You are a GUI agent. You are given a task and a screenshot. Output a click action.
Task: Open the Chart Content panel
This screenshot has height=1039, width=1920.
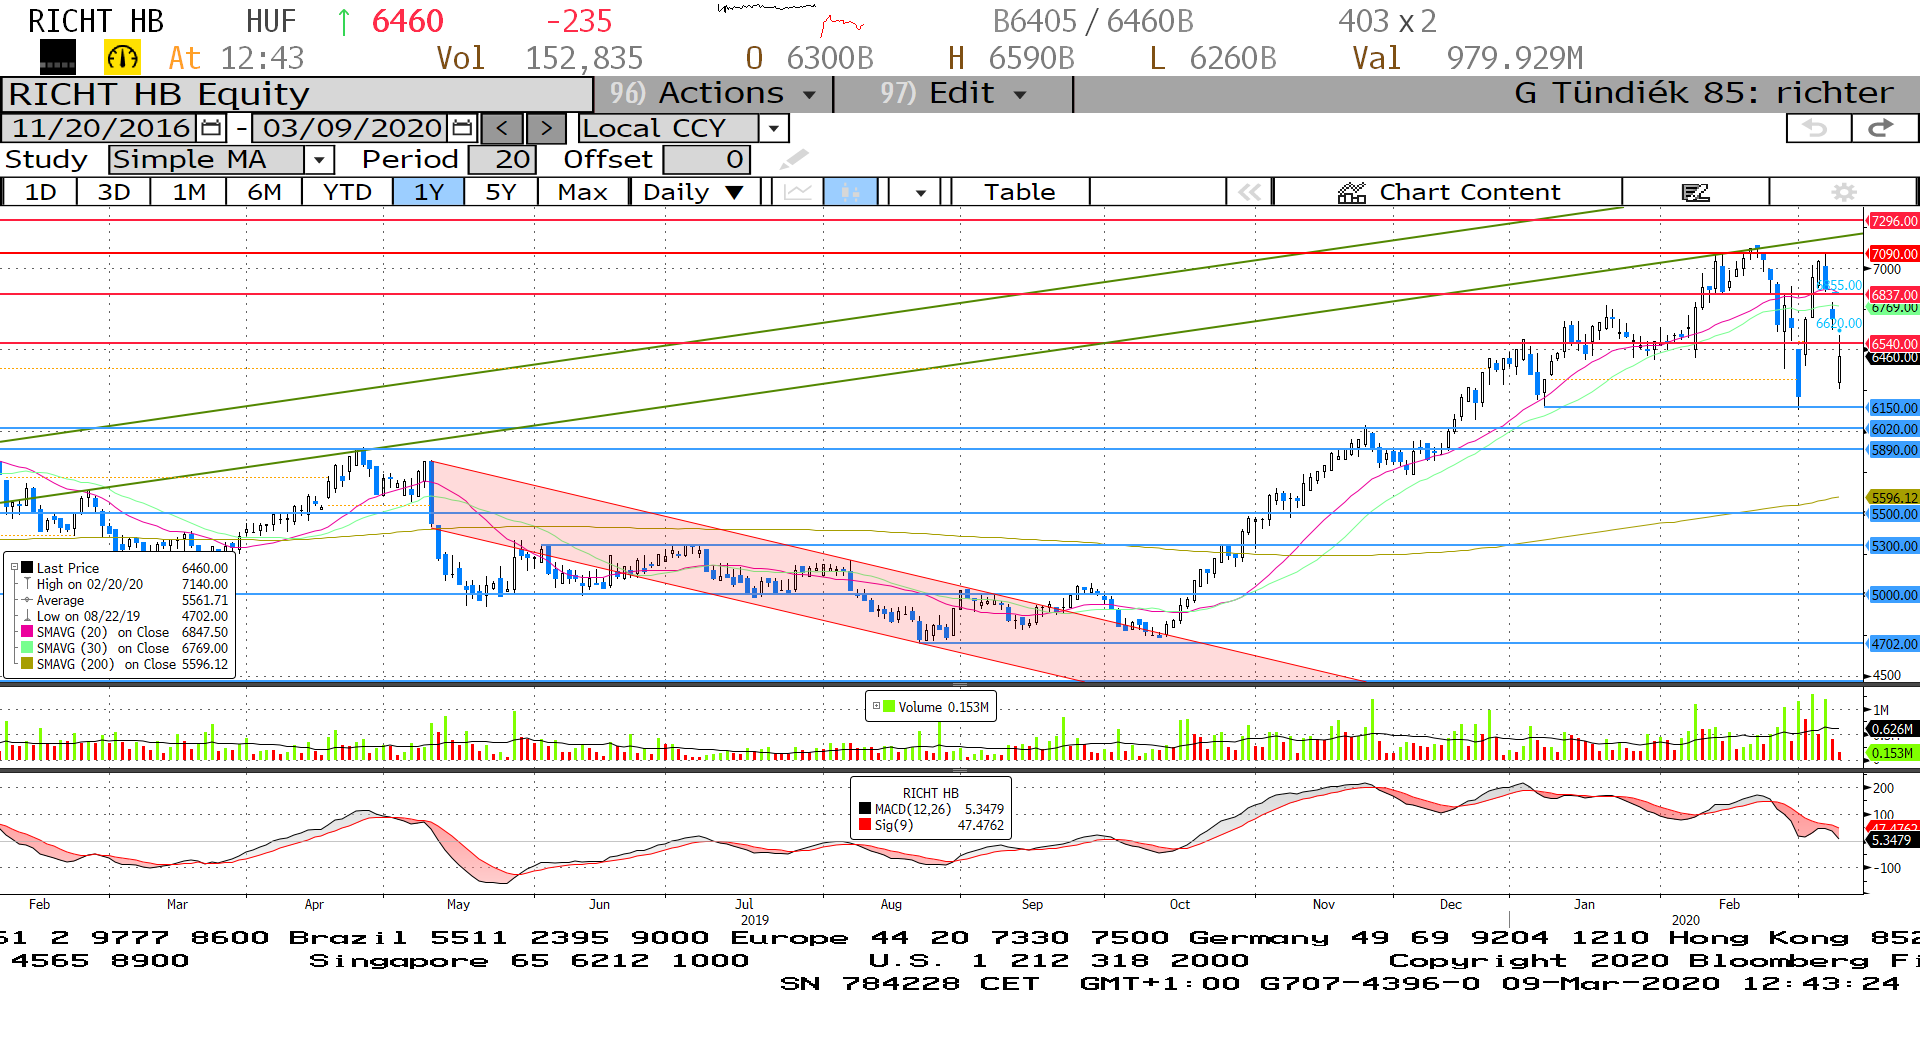1448,192
